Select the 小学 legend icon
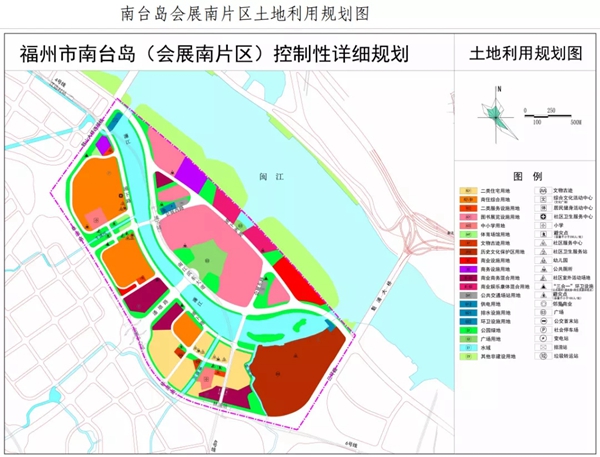600x457 pixels. click(x=543, y=225)
